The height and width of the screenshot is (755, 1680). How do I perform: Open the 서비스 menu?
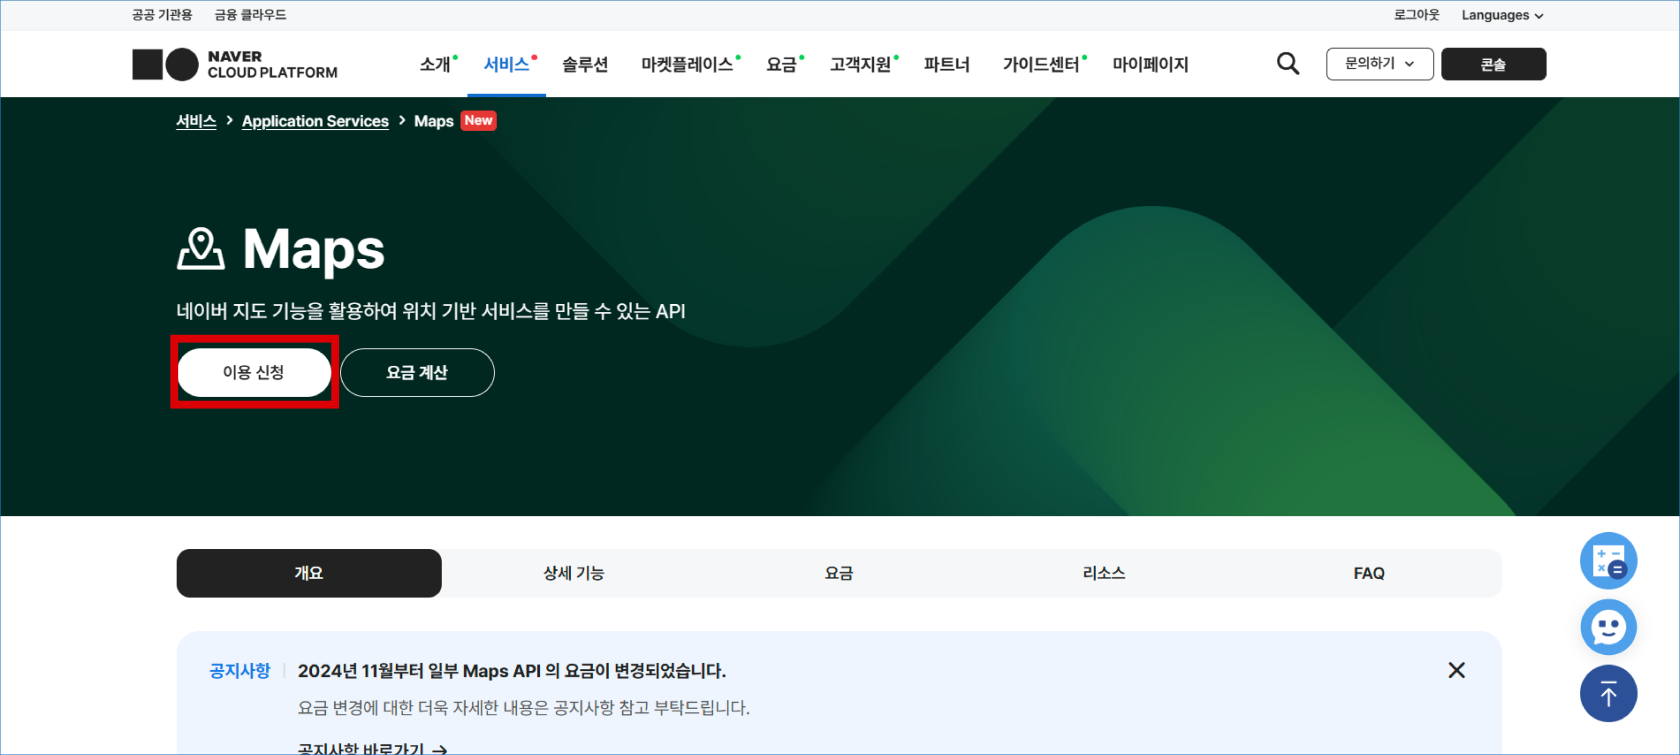(x=507, y=64)
